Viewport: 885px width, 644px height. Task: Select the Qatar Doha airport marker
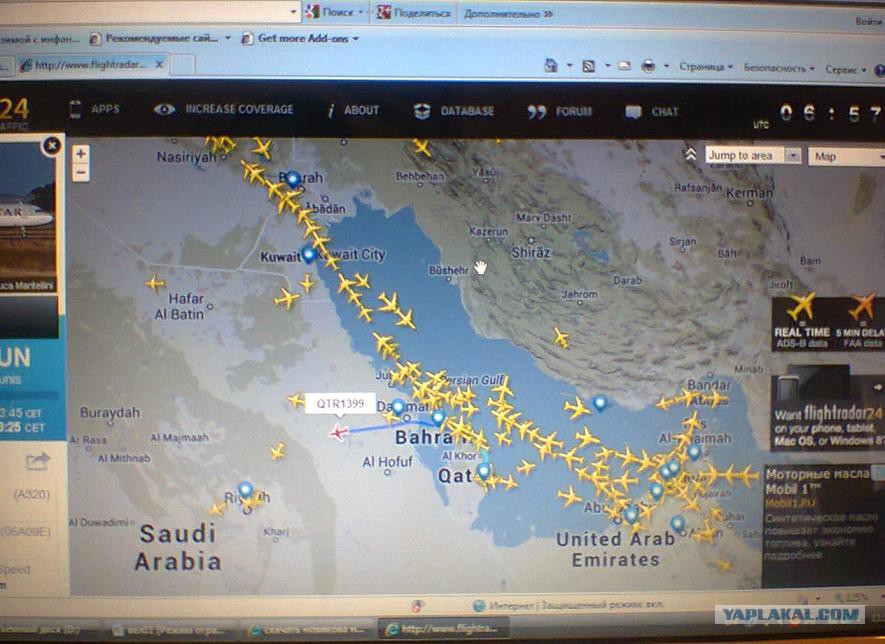coord(484,471)
